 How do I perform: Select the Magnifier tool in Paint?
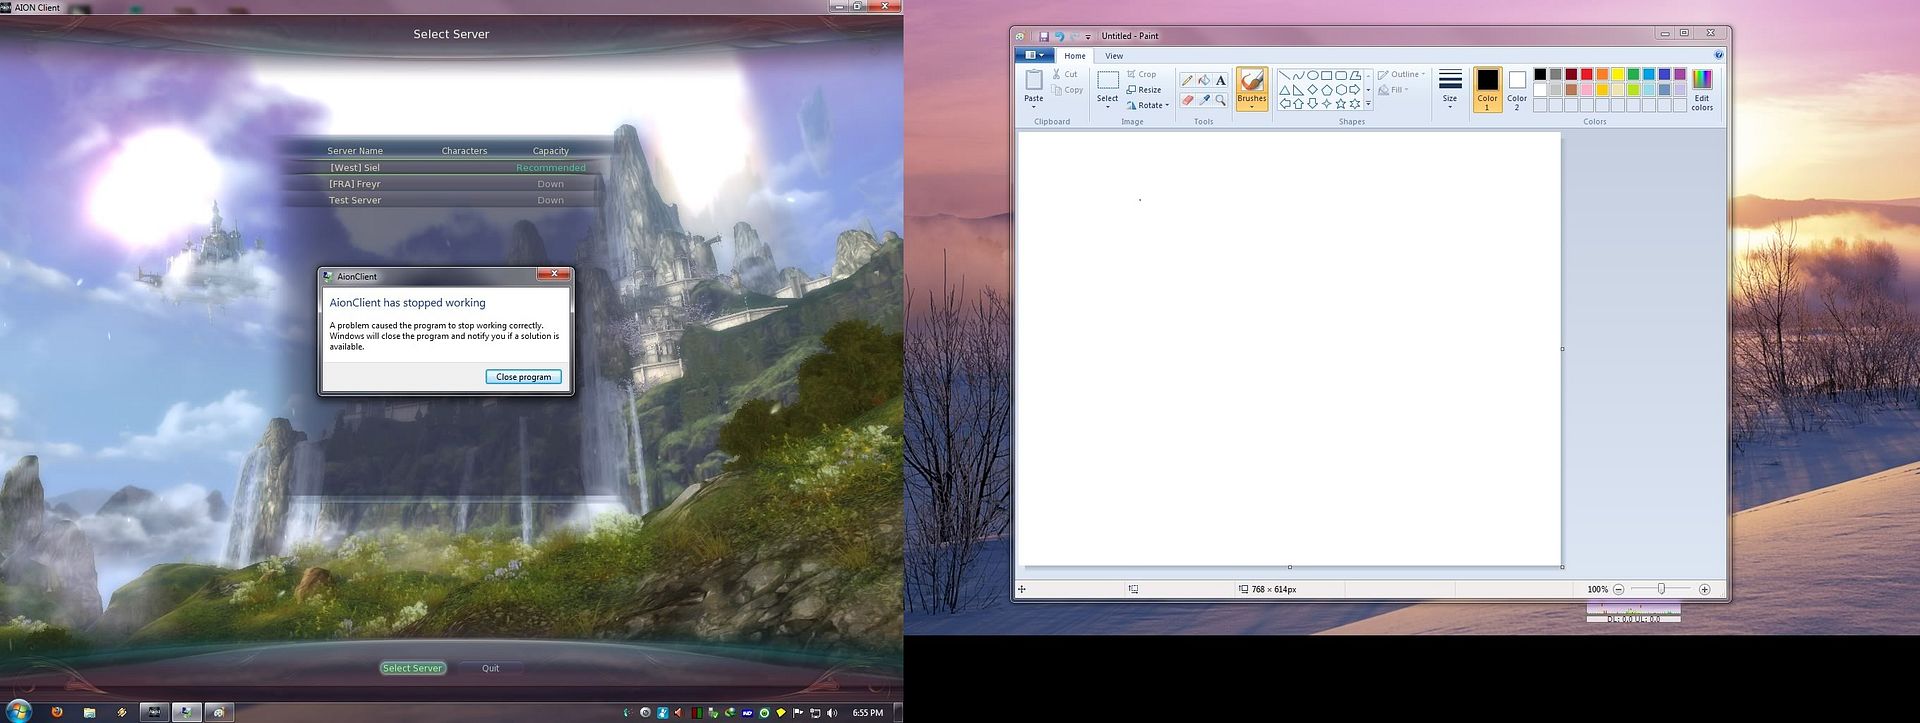pyautogui.click(x=1221, y=100)
